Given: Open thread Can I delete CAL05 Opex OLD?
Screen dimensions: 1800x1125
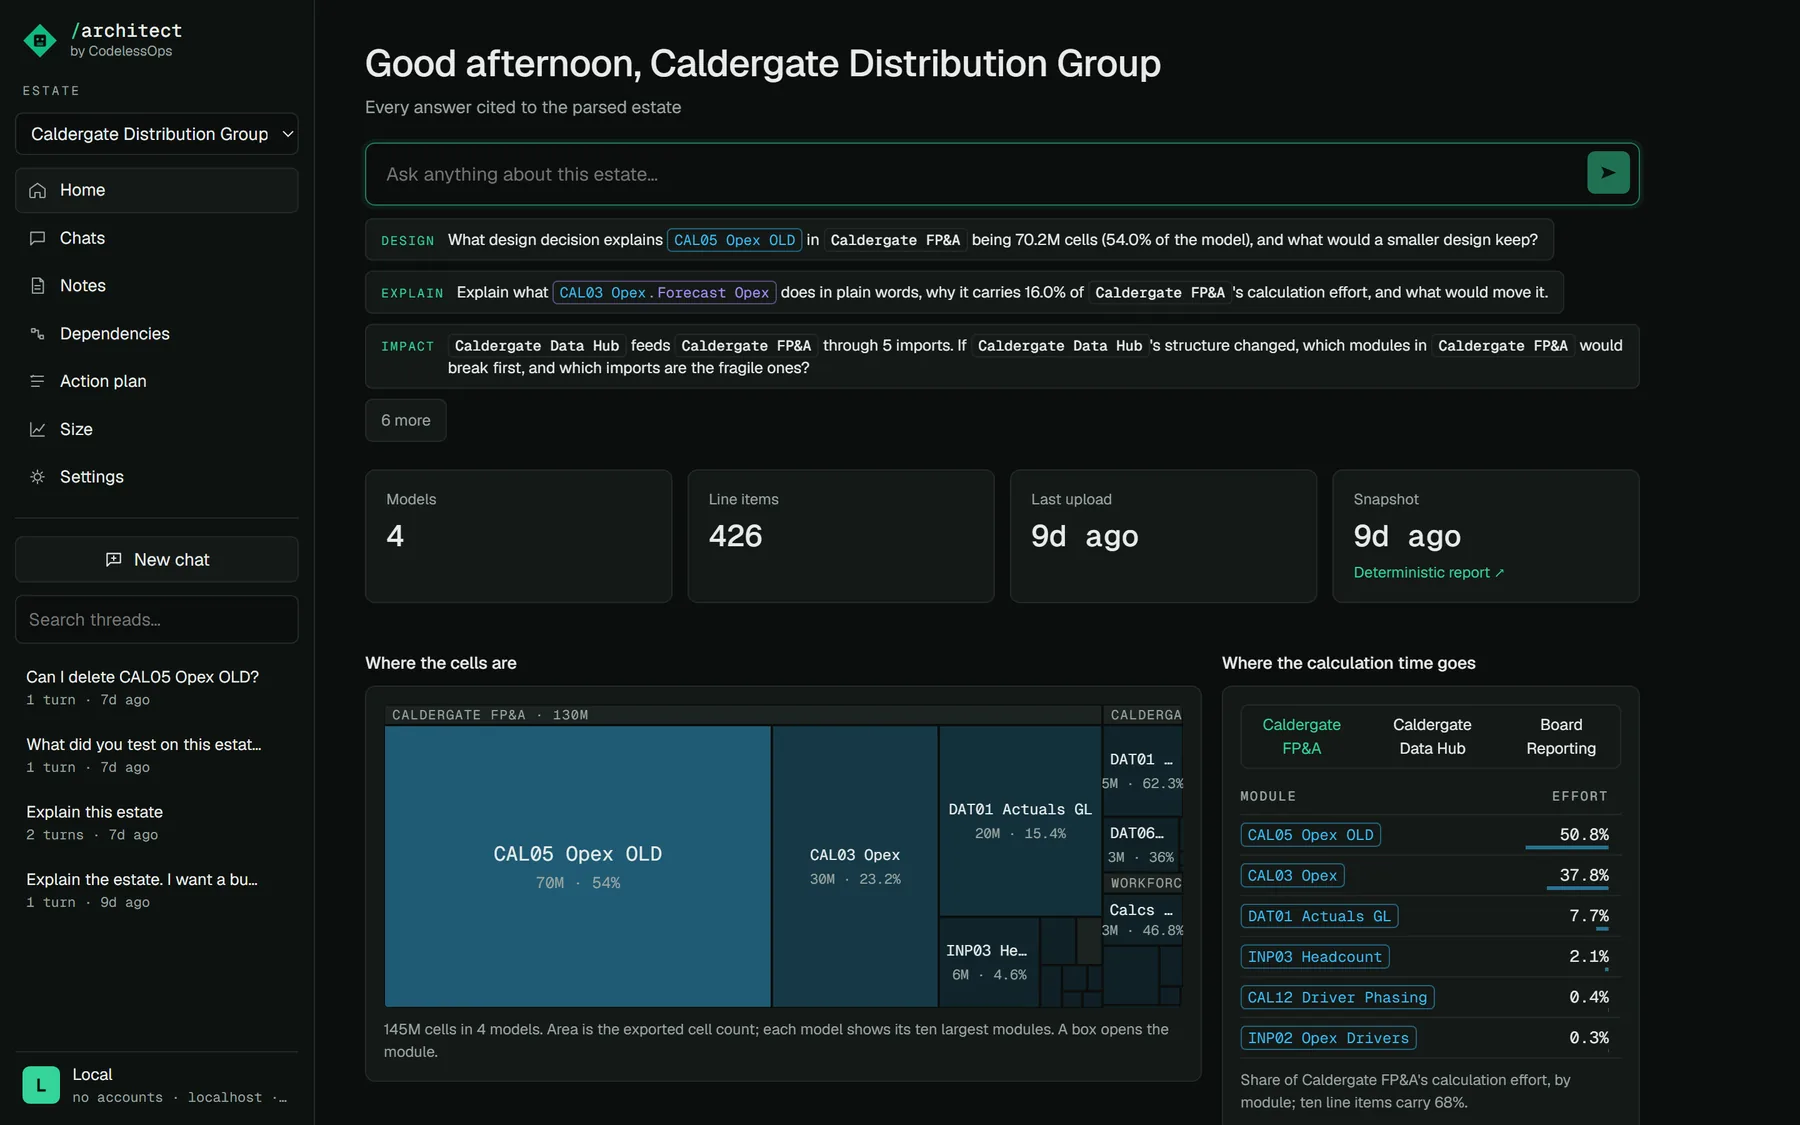Looking at the screenshot, I should (x=157, y=687).
